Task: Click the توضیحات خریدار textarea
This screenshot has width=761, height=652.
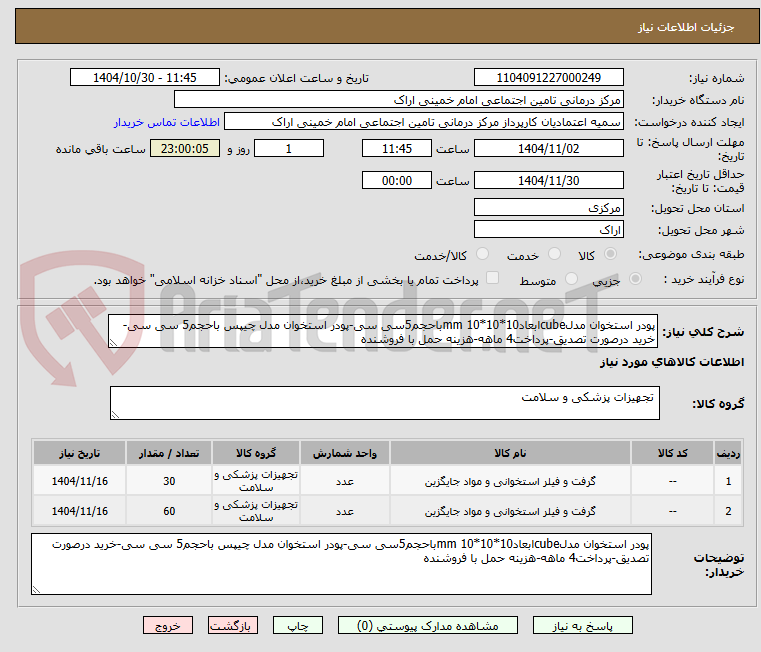Action: pyautogui.click(x=341, y=564)
